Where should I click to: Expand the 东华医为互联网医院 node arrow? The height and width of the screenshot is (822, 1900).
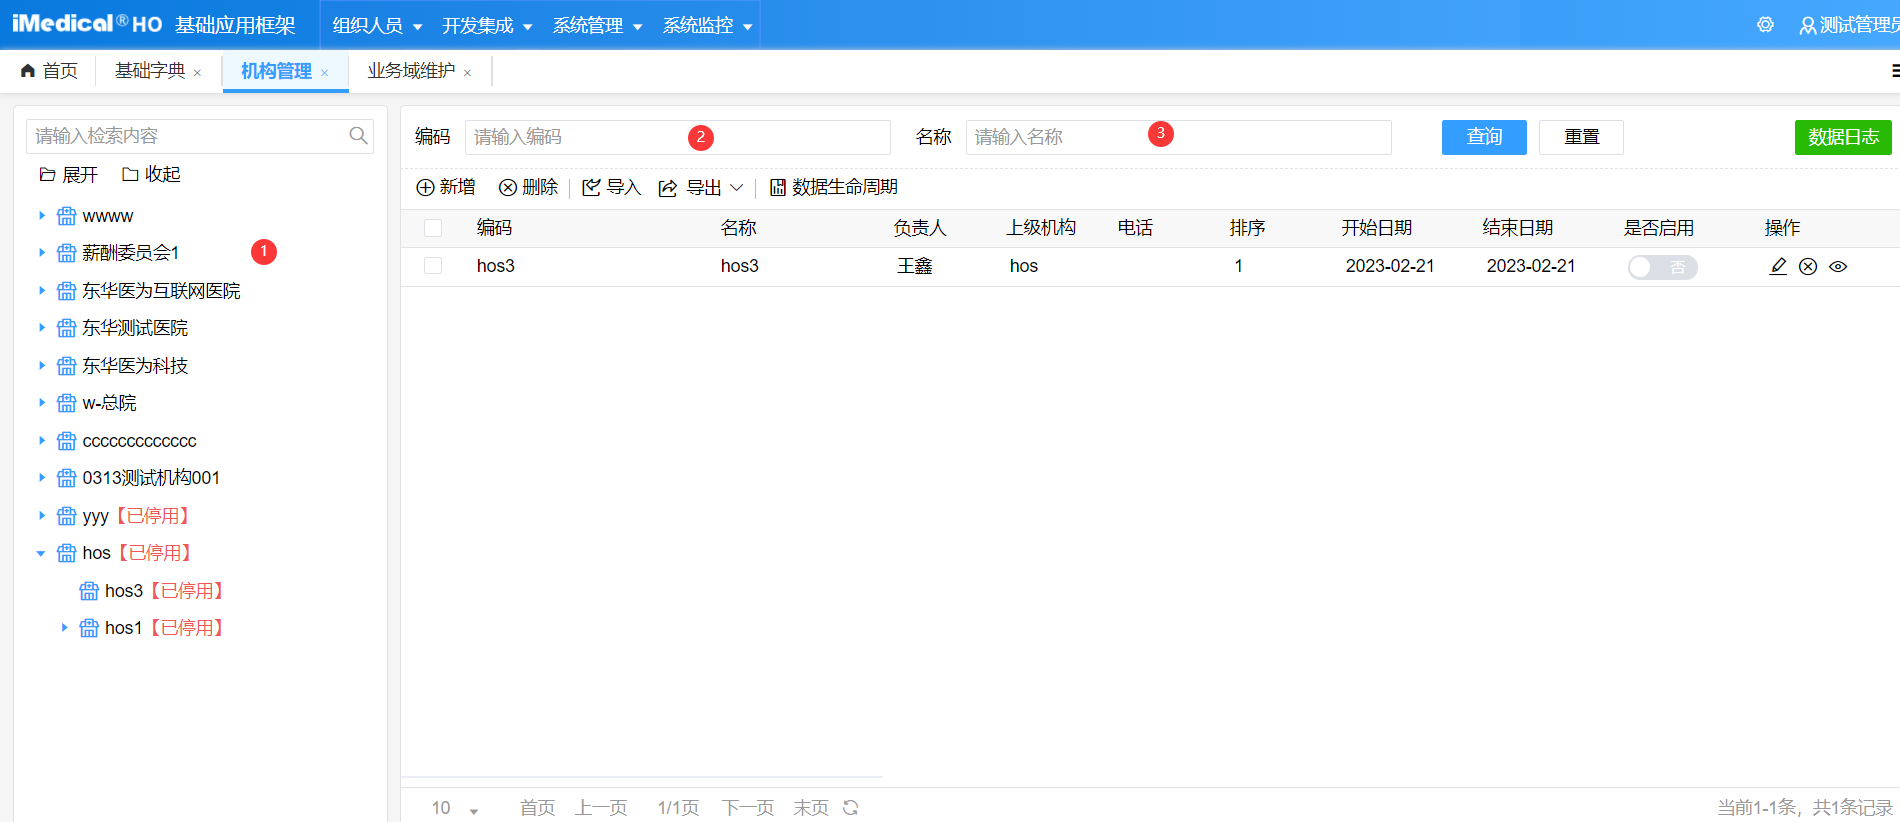[41, 291]
